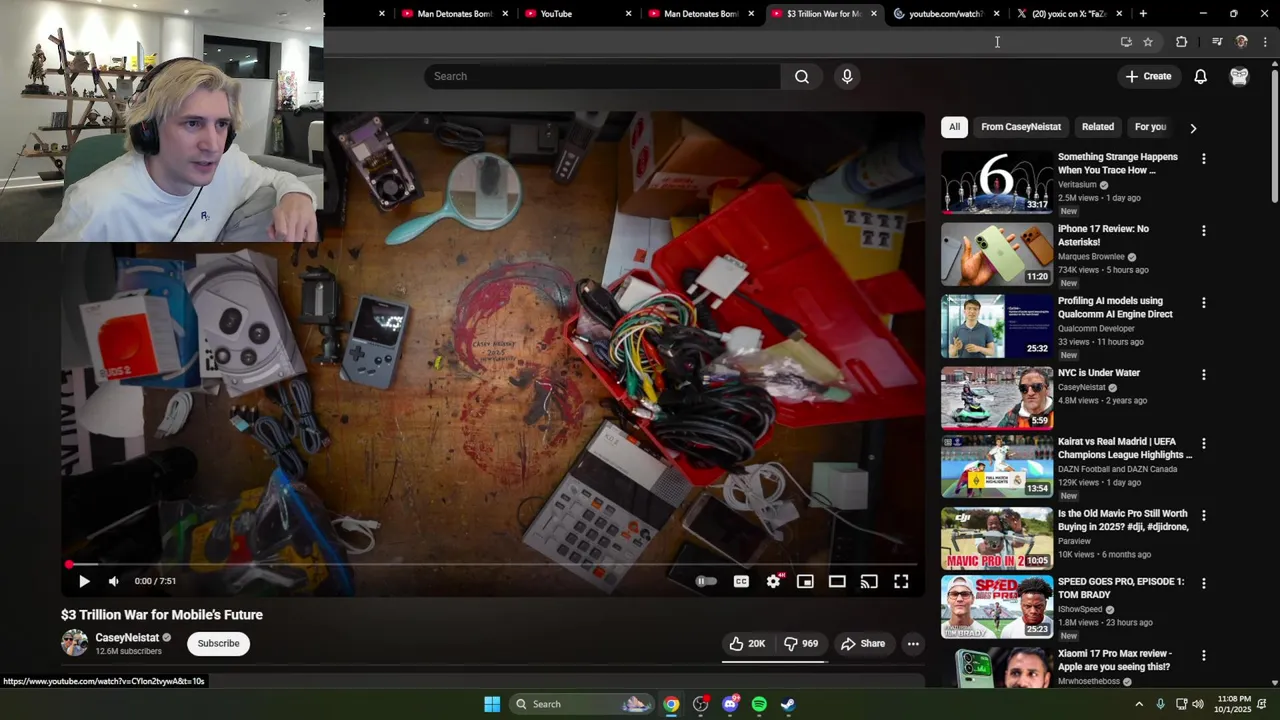
Task: Open menu for NYC is Under Water
Action: 1204,375
